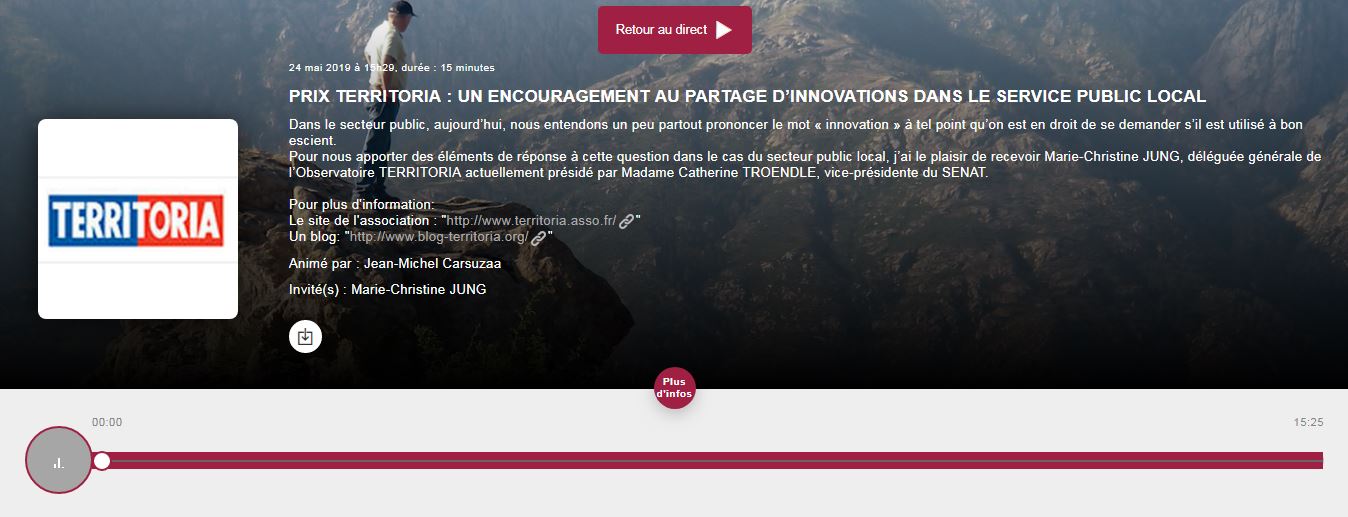
Task: Click the chain icon after blog-territoria.org
Action: [x=539, y=237]
